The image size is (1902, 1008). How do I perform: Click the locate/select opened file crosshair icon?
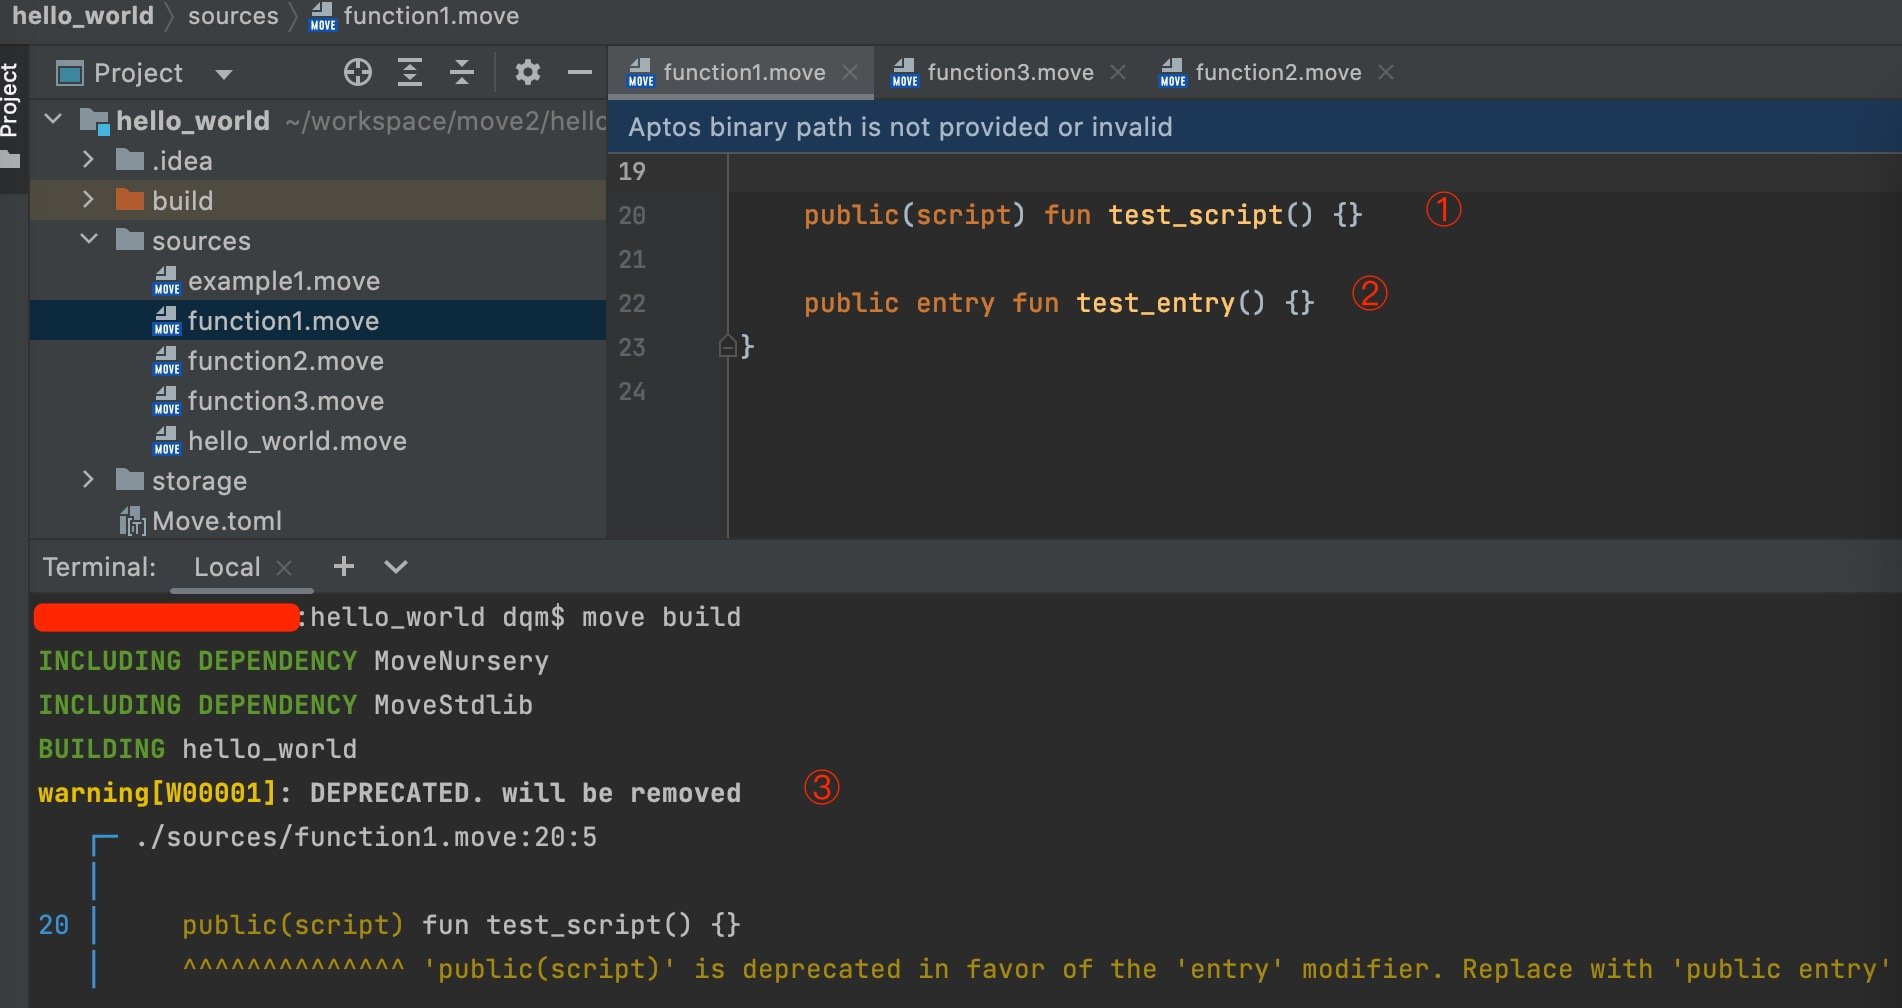[358, 72]
